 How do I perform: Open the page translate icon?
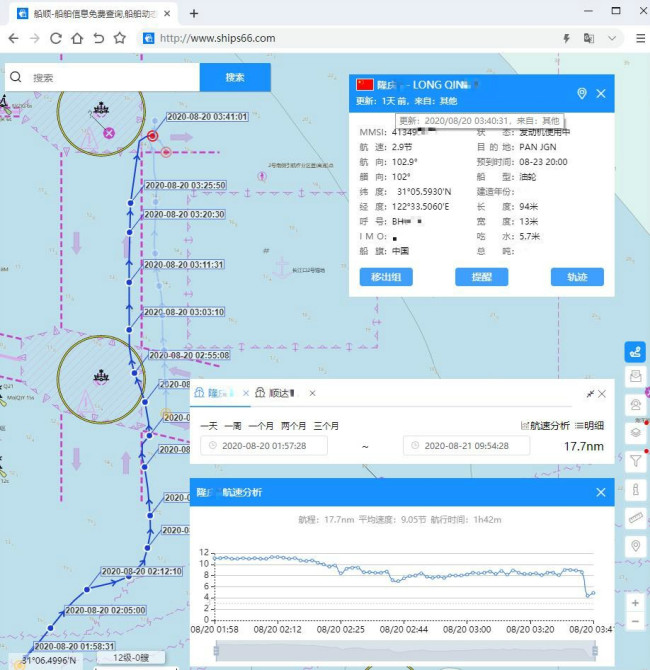[589, 38]
